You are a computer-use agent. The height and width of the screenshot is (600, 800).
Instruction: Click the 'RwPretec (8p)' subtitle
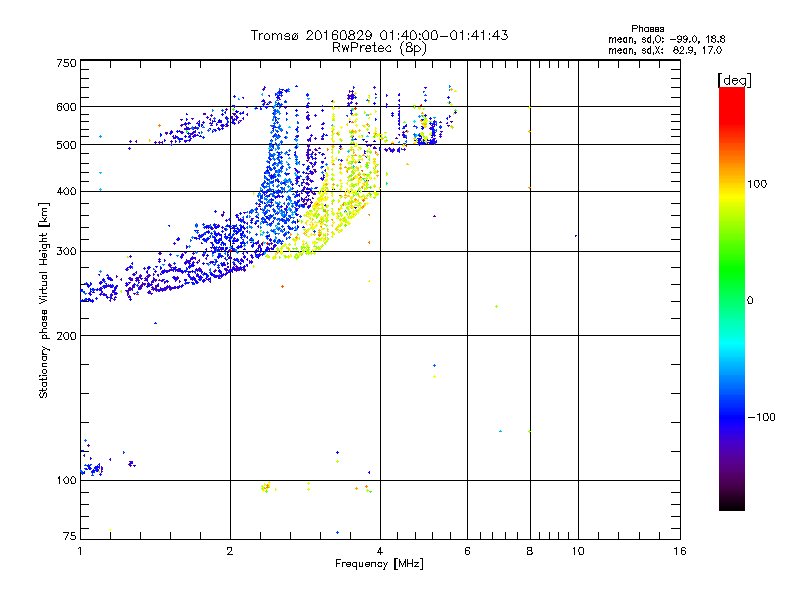coord(379,48)
